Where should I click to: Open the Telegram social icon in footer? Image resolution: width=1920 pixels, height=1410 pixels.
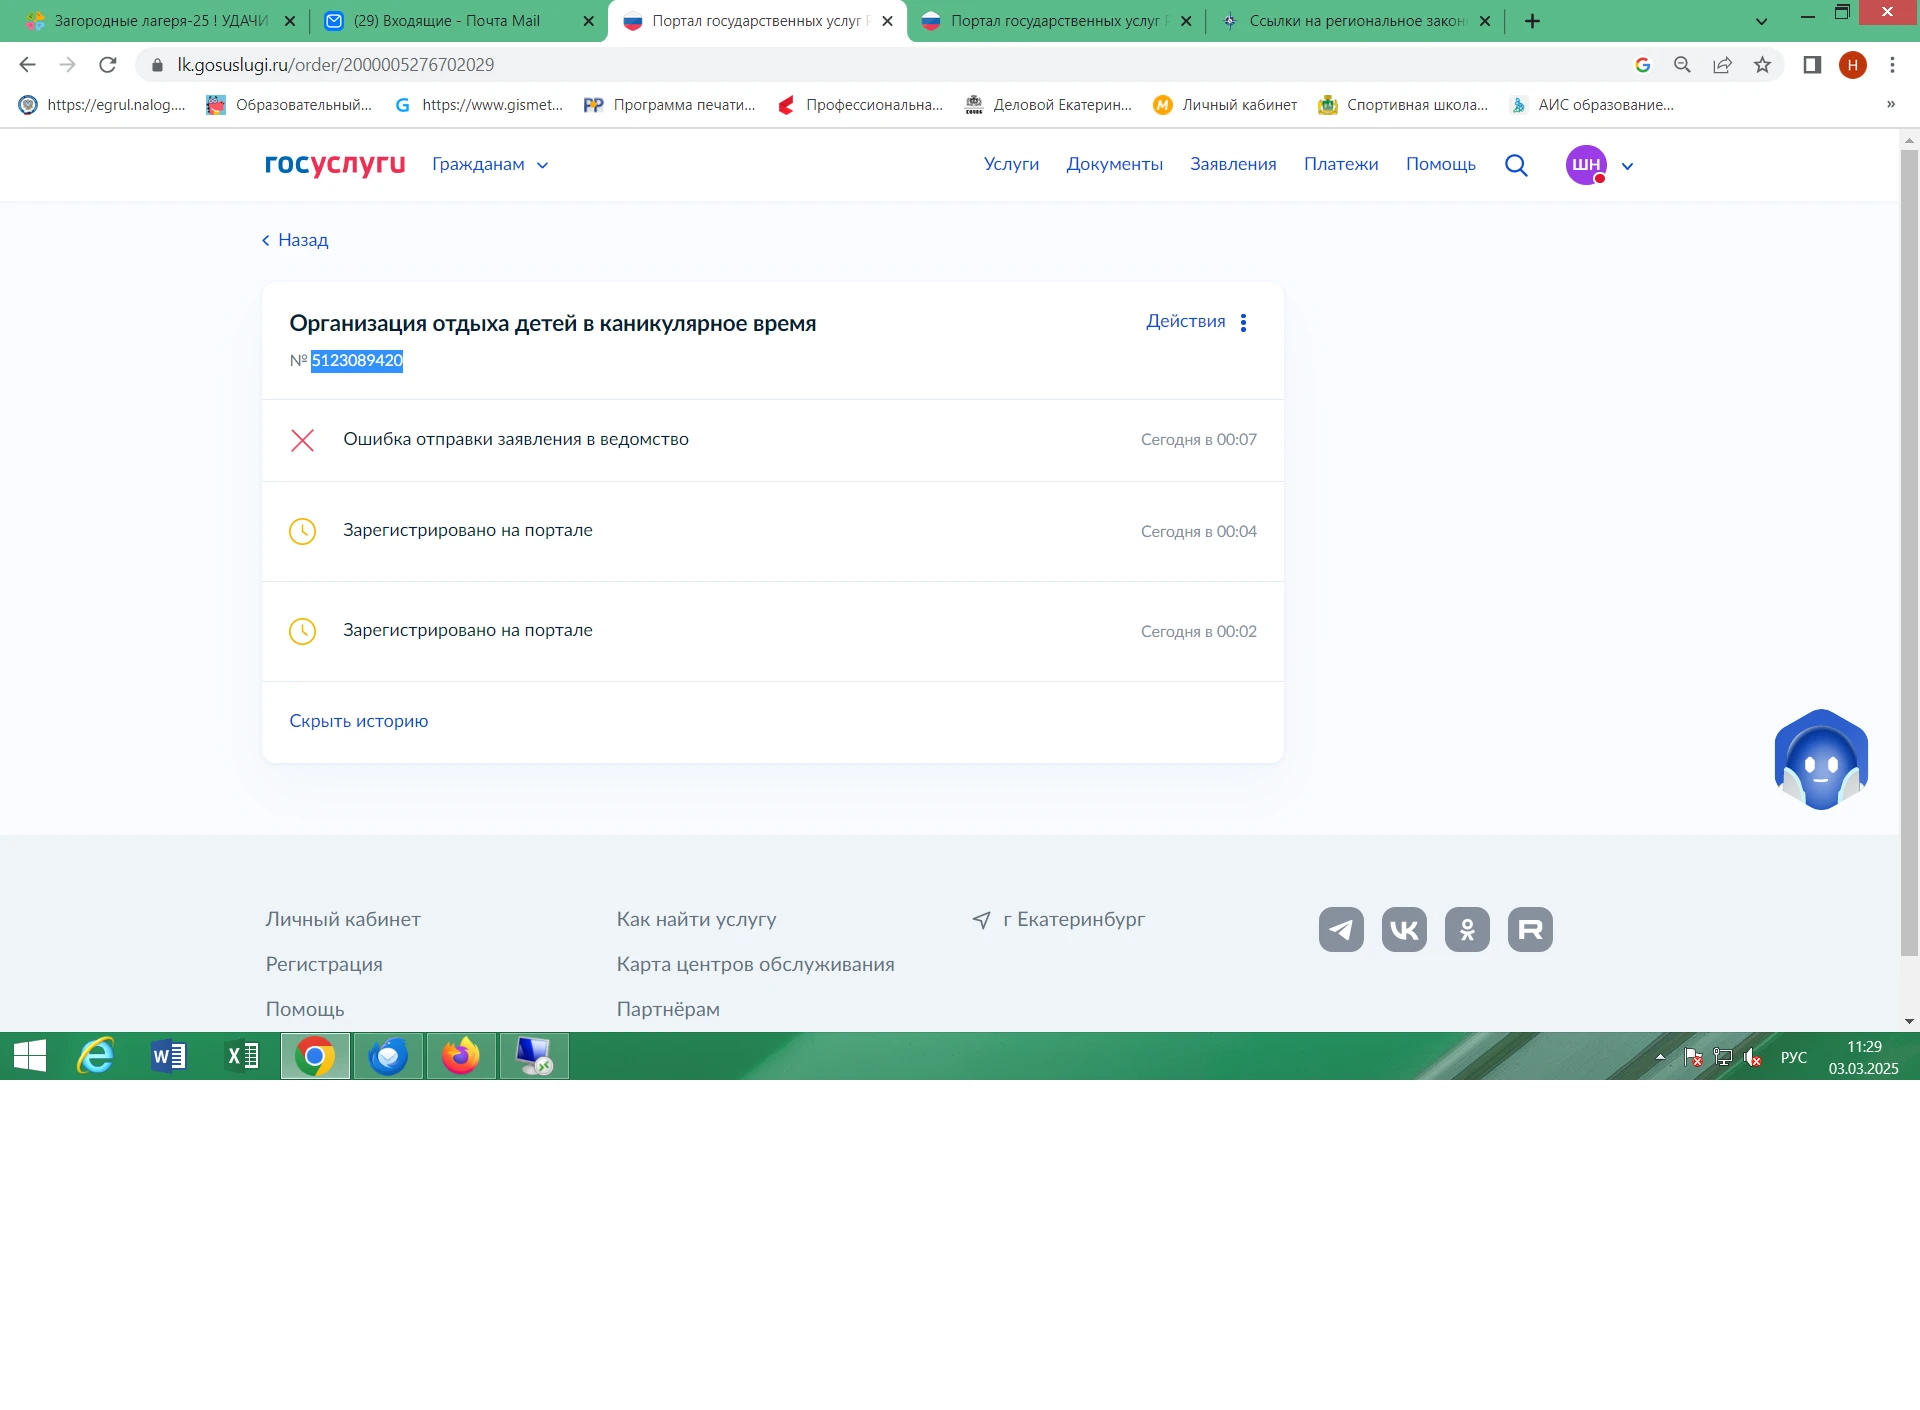point(1341,930)
